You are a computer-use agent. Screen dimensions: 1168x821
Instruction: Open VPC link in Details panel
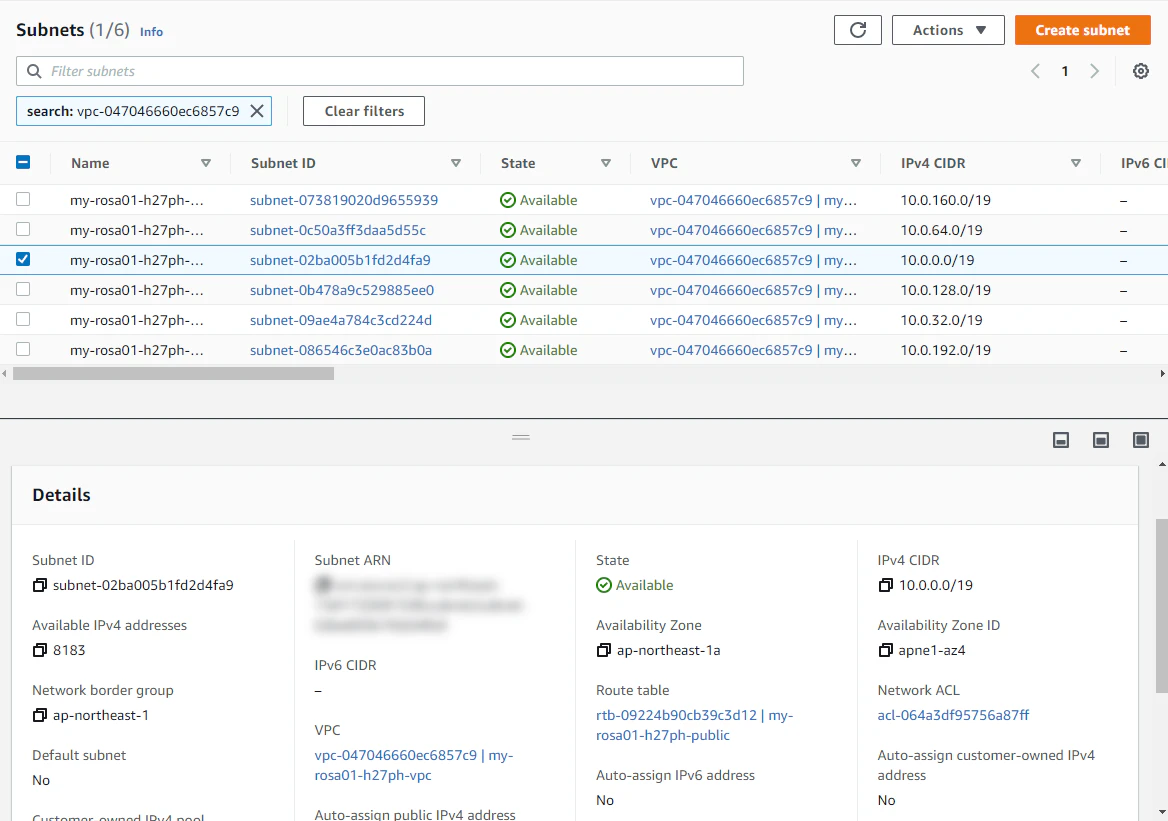[x=413, y=765]
